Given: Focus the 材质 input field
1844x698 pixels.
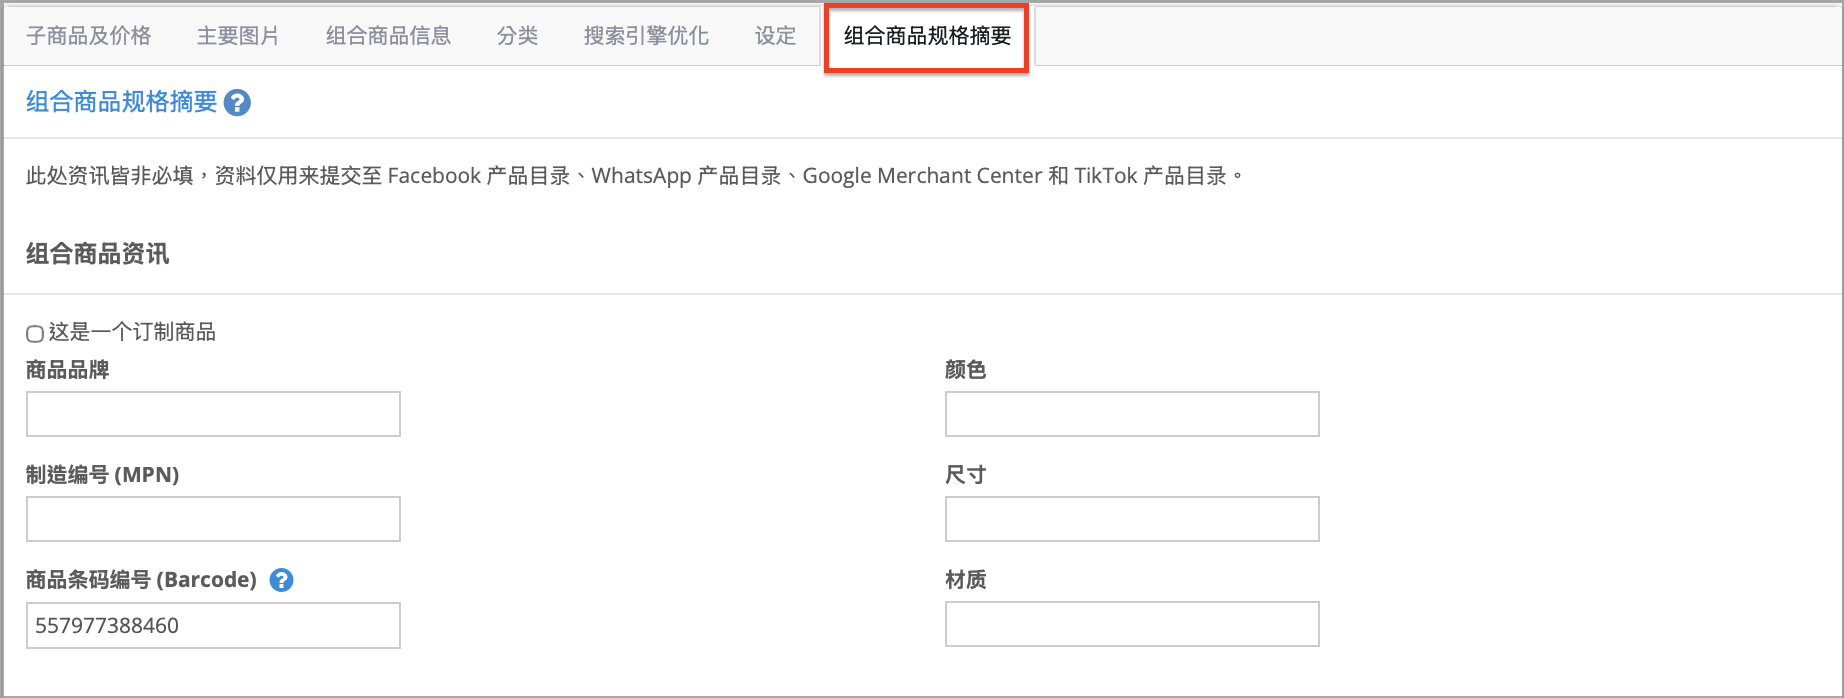Looking at the screenshot, I should [x=1132, y=624].
